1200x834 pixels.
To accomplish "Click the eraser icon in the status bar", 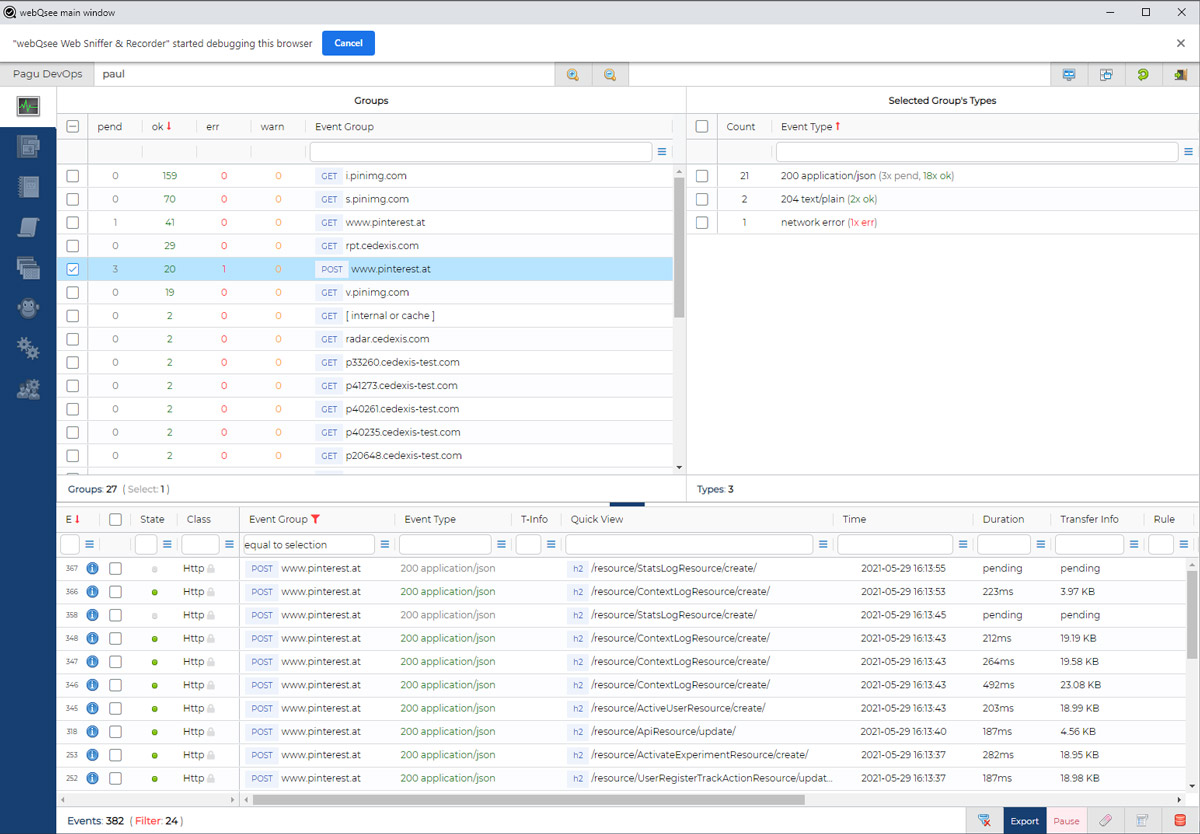I will 1105,821.
